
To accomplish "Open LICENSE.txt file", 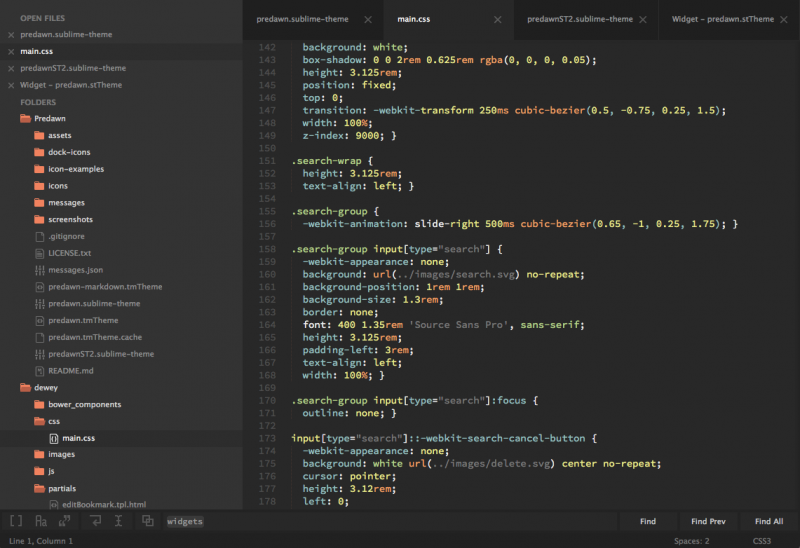I will [70, 253].
